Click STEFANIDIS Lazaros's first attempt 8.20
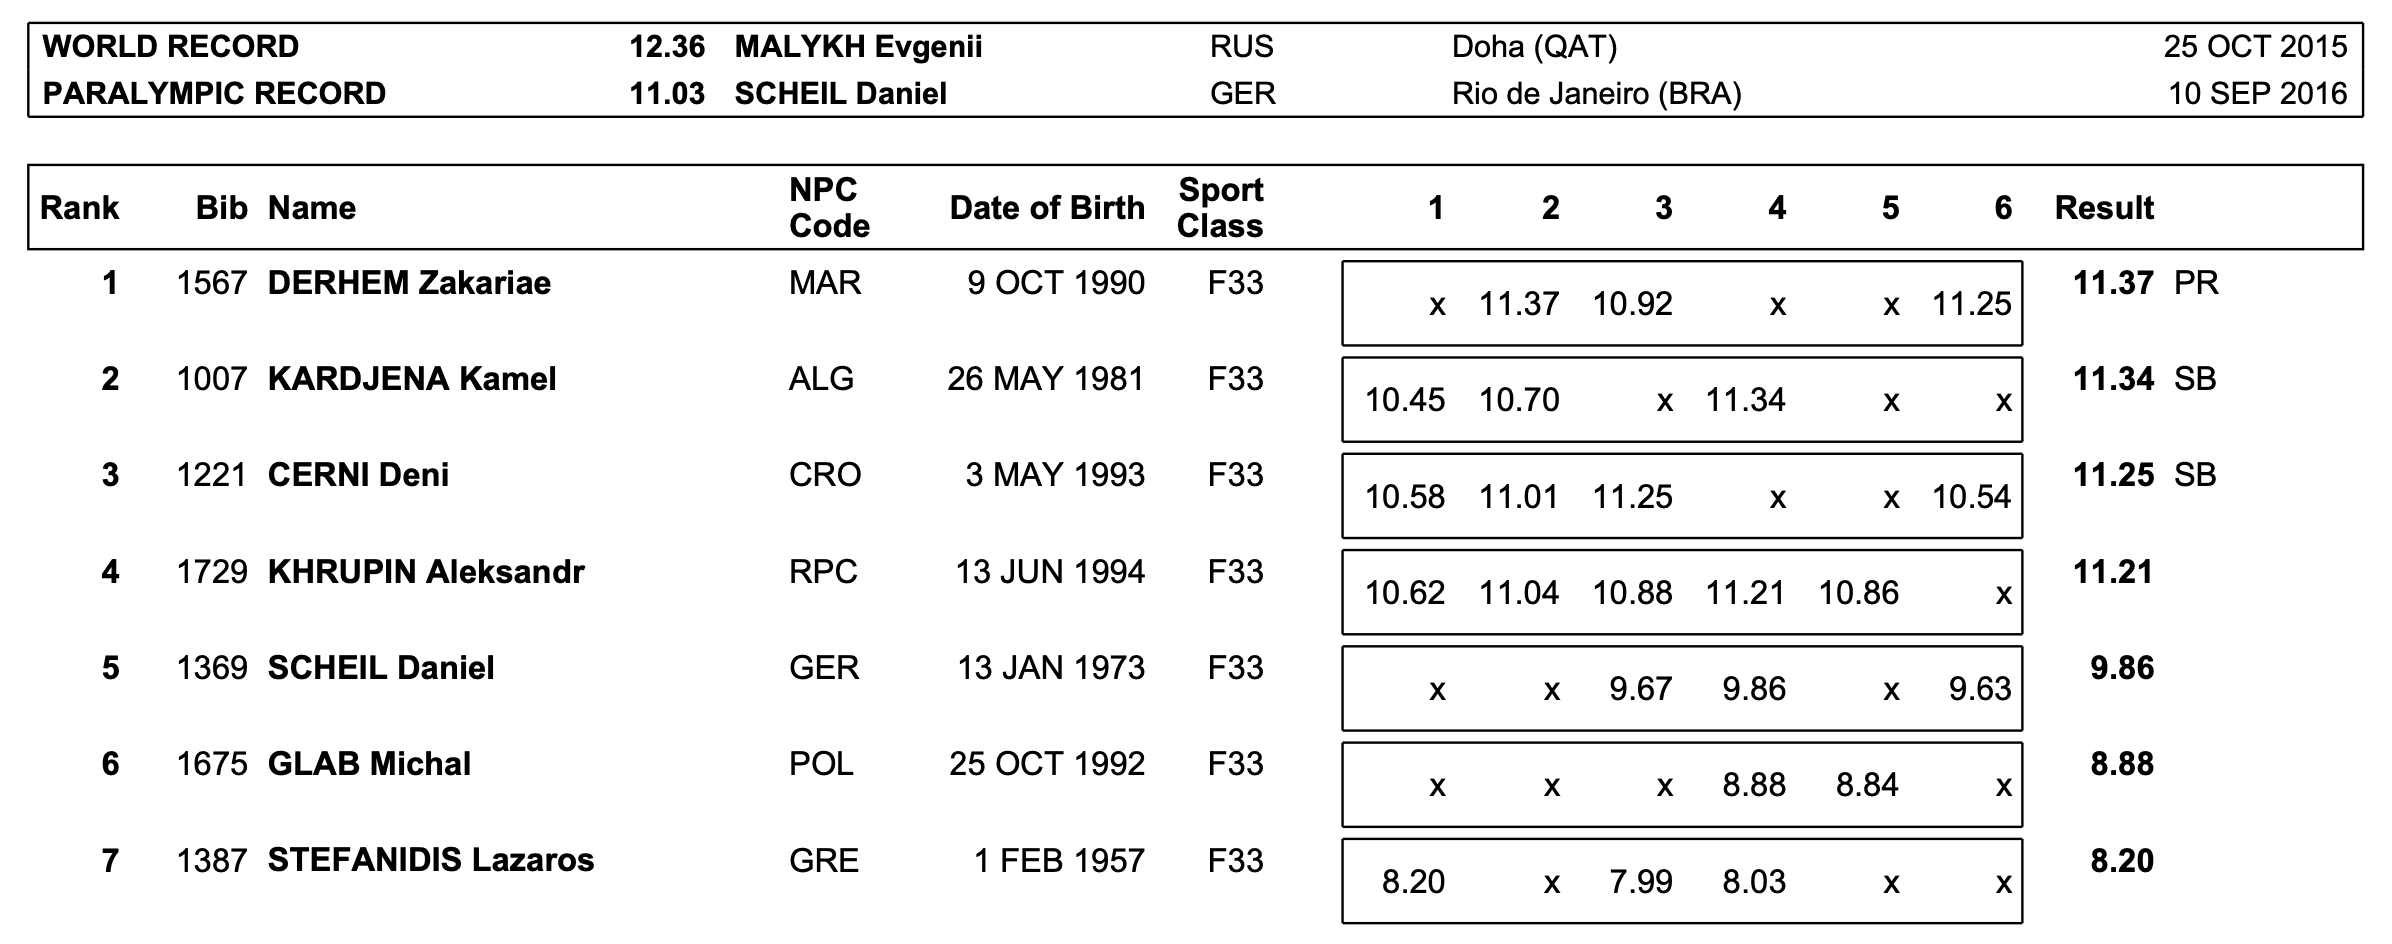This screenshot has height=944, width=2392. (x=1413, y=882)
